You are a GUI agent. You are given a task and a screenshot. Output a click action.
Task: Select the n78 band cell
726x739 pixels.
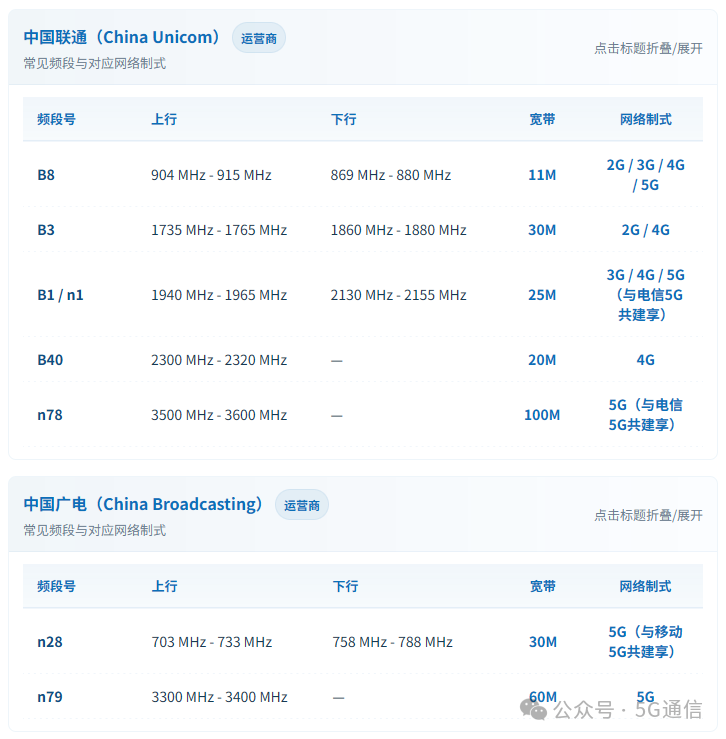[50, 415]
